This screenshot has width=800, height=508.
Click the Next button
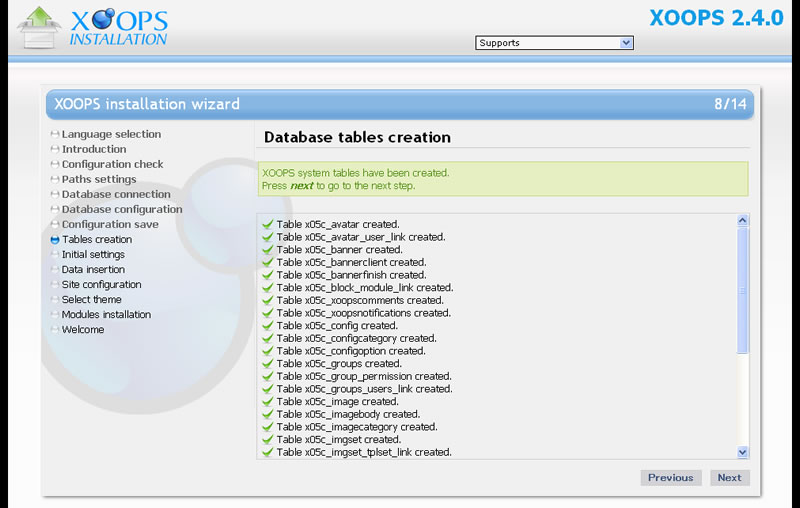click(x=730, y=478)
